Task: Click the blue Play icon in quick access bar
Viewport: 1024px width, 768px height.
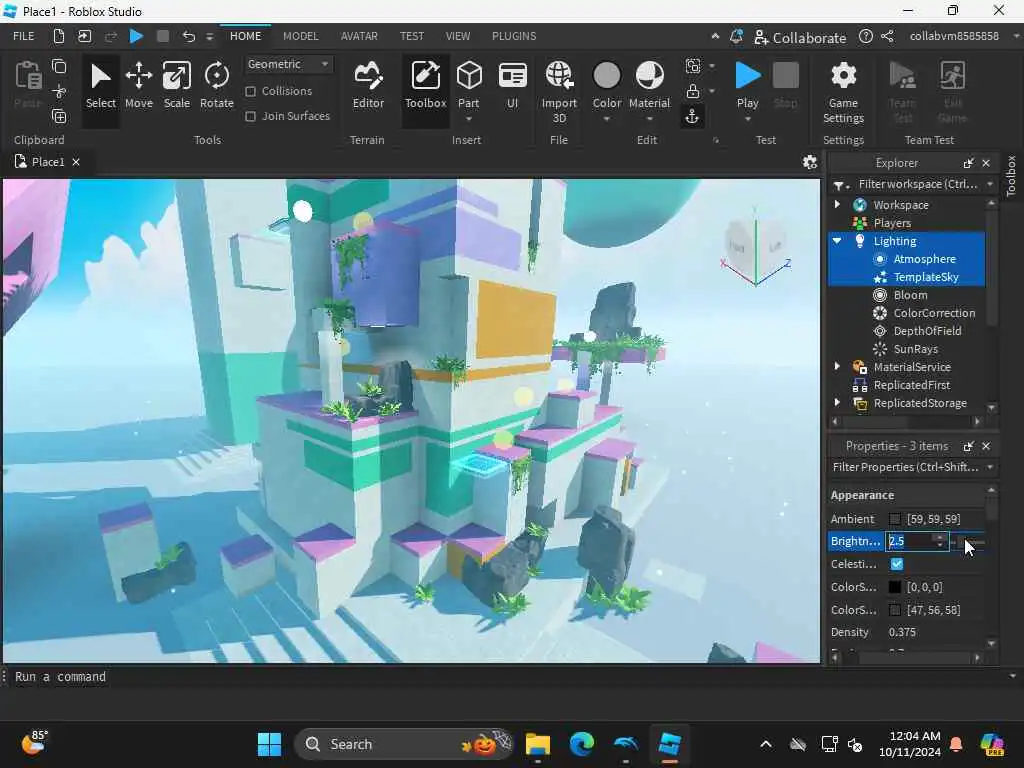Action: pyautogui.click(x=136, y=36)
